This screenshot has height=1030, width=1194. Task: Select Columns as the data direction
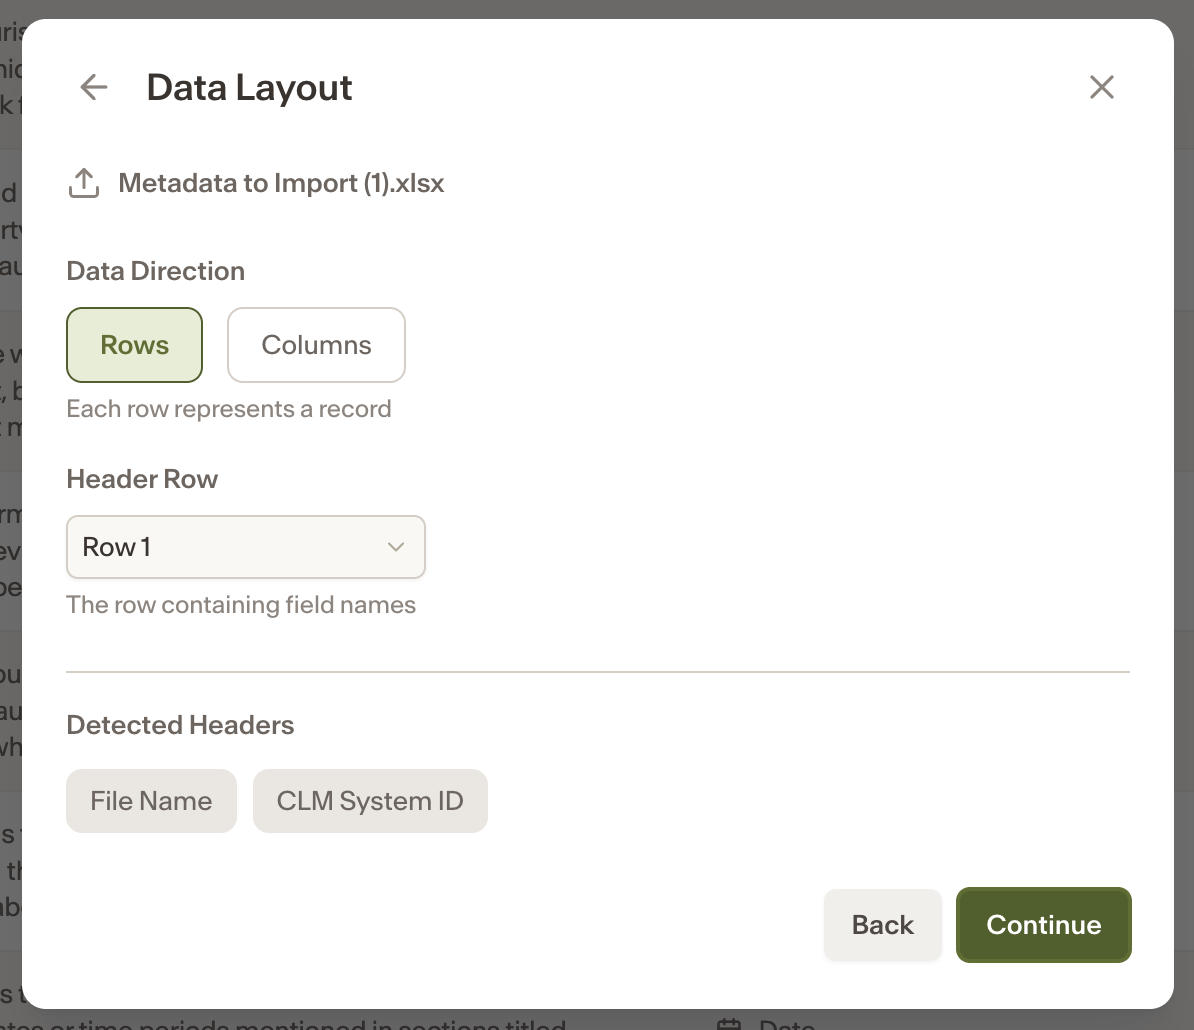point(316,345)
